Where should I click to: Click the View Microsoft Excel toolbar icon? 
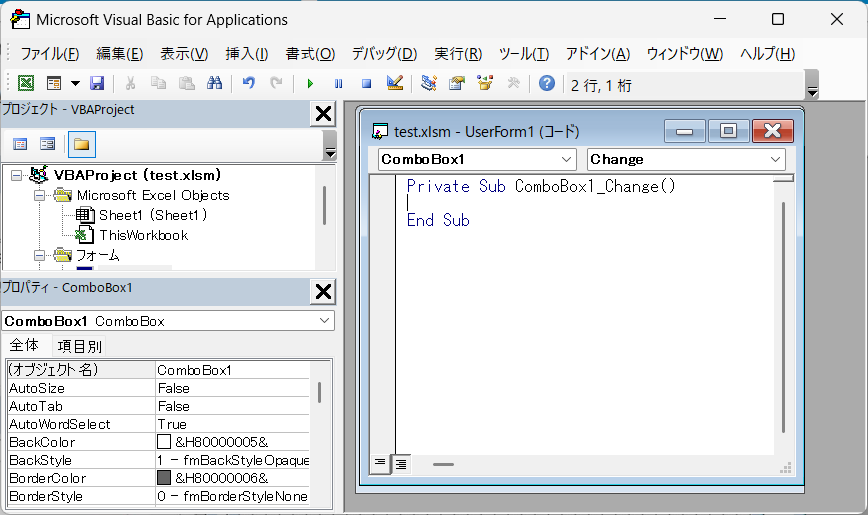coord(25,84)
